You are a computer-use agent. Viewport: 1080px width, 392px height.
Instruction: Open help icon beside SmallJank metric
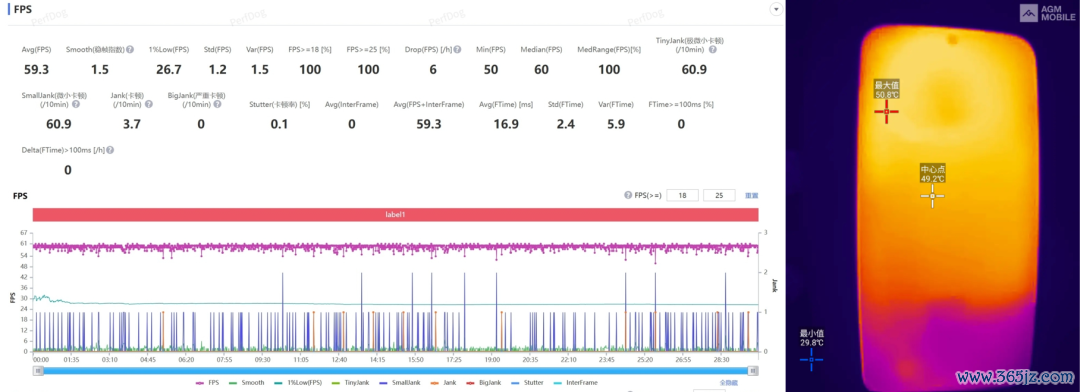click(75, 105)
